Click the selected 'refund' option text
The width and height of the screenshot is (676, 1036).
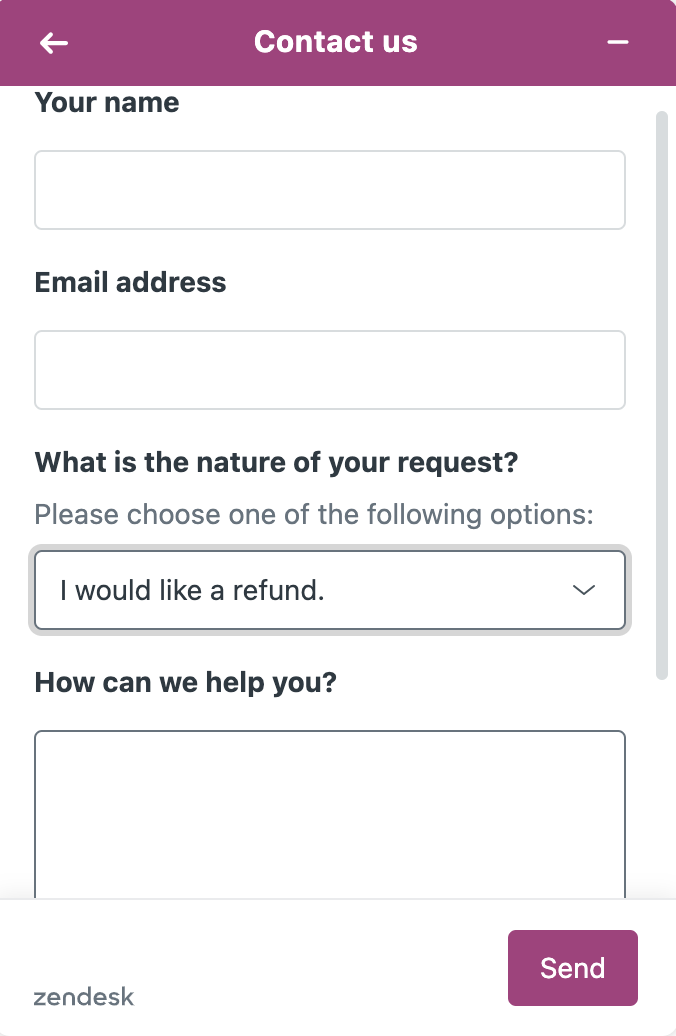click(x=192, y=590)
